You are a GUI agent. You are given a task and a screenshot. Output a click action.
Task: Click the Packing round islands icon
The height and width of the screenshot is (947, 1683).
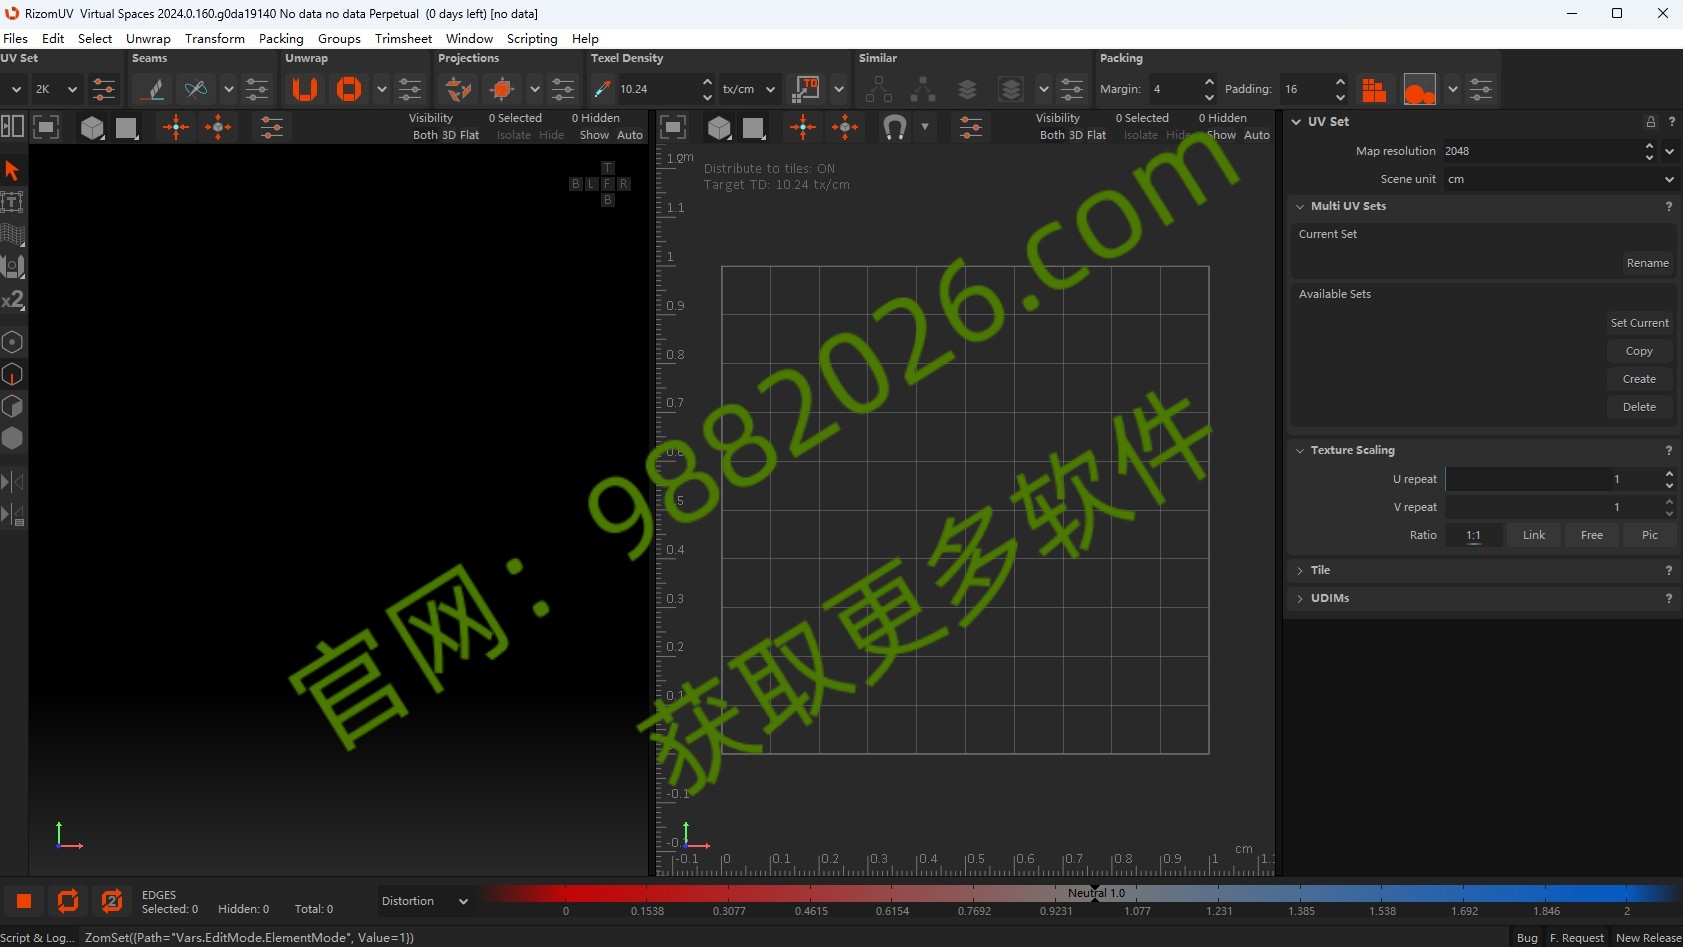[1419, 89]
